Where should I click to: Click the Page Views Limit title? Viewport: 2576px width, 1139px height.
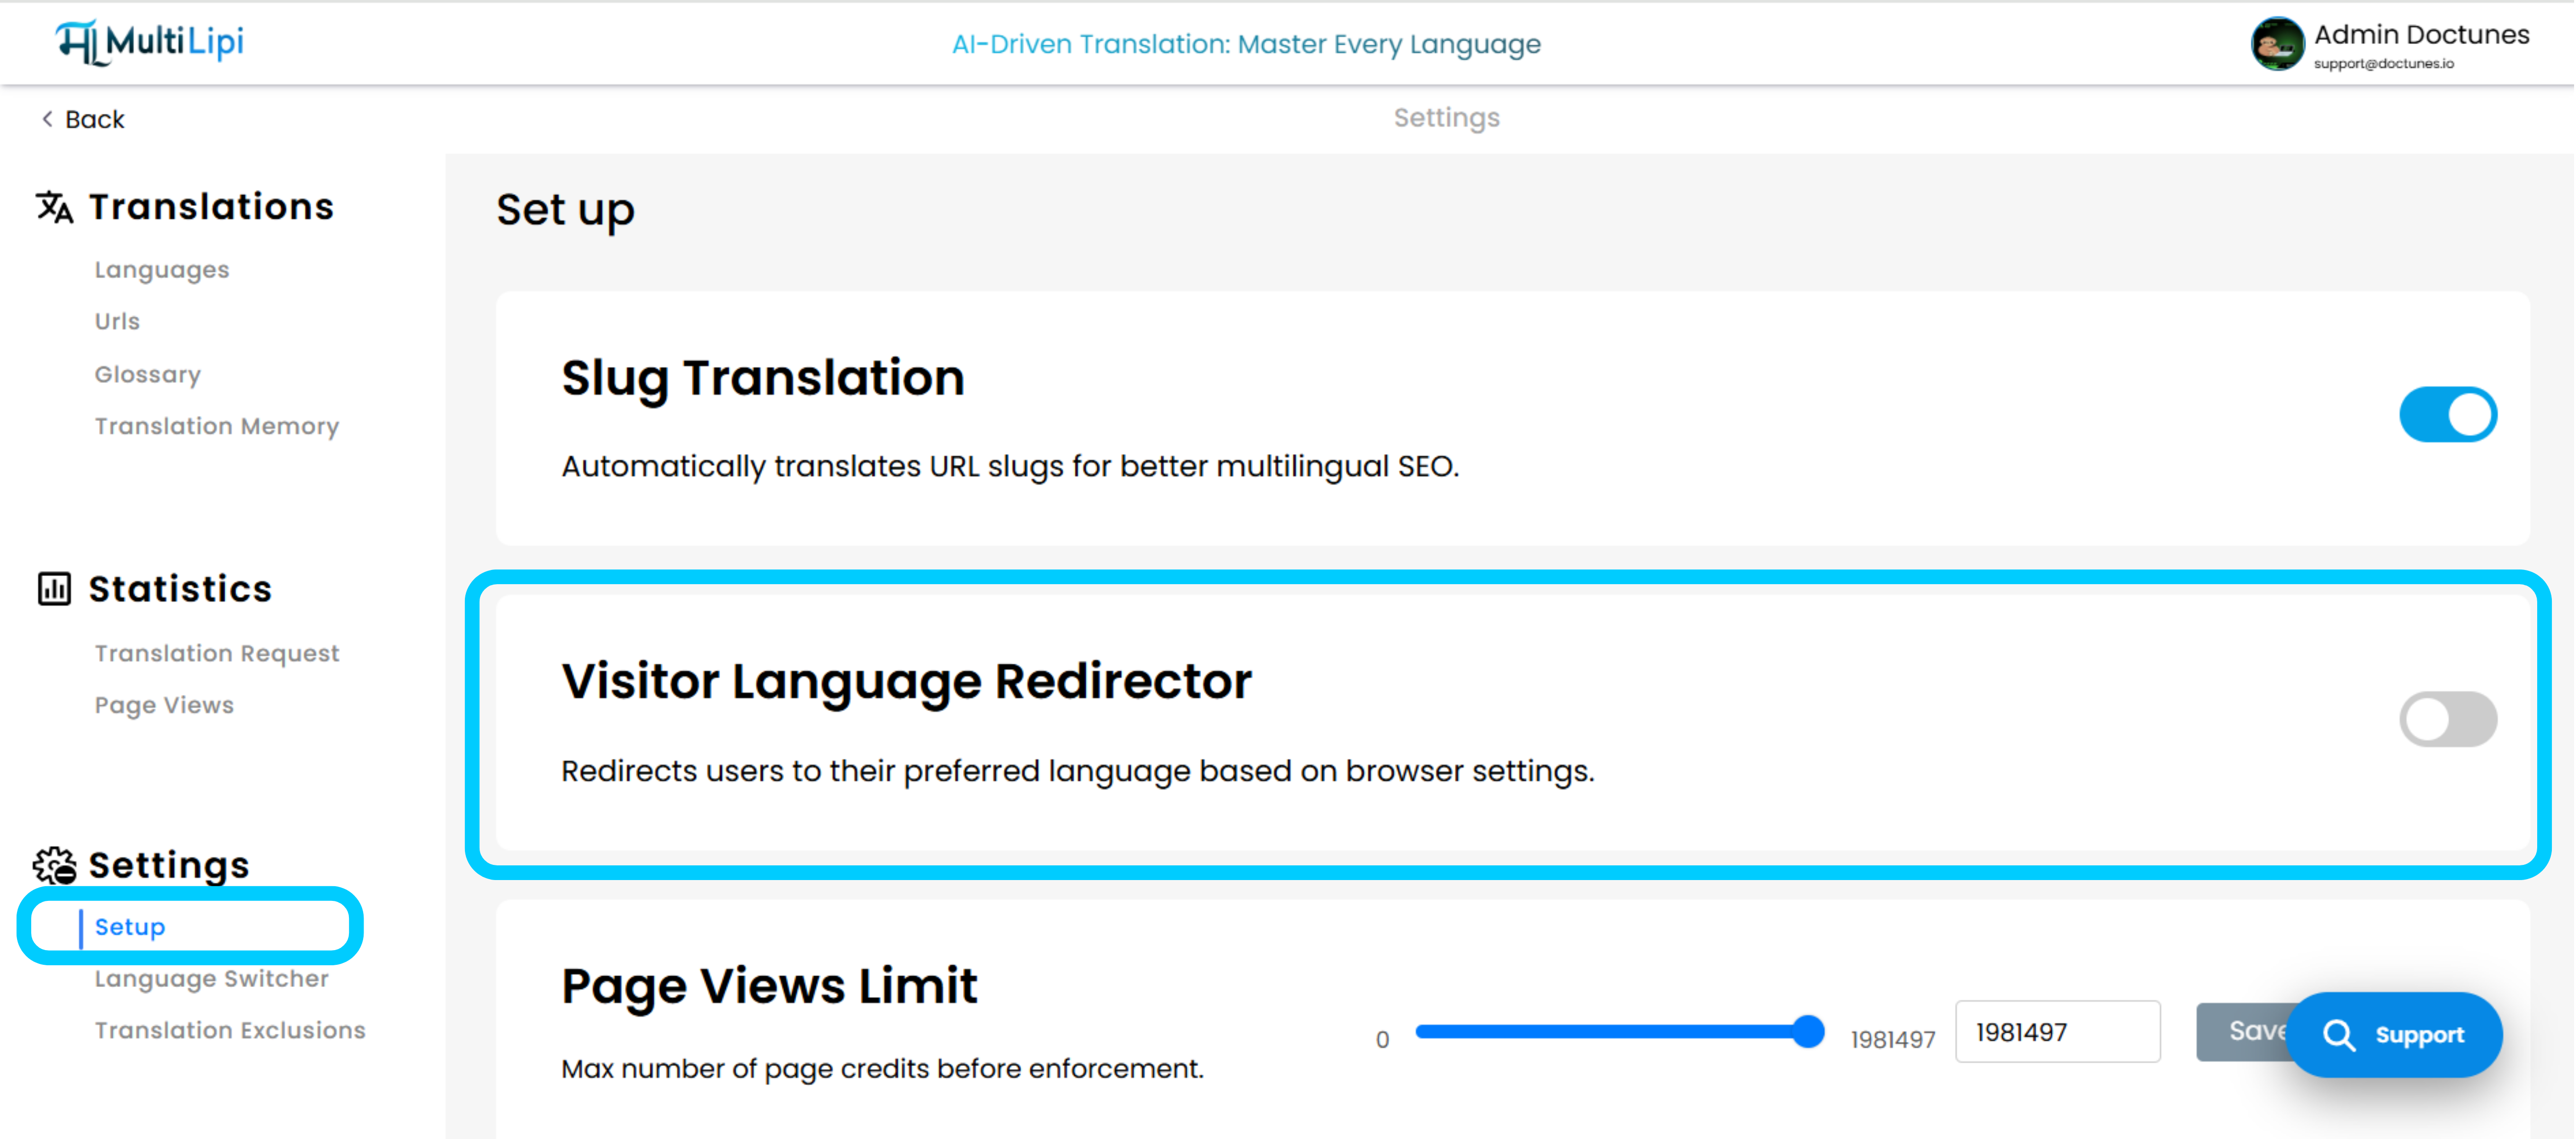769,987
